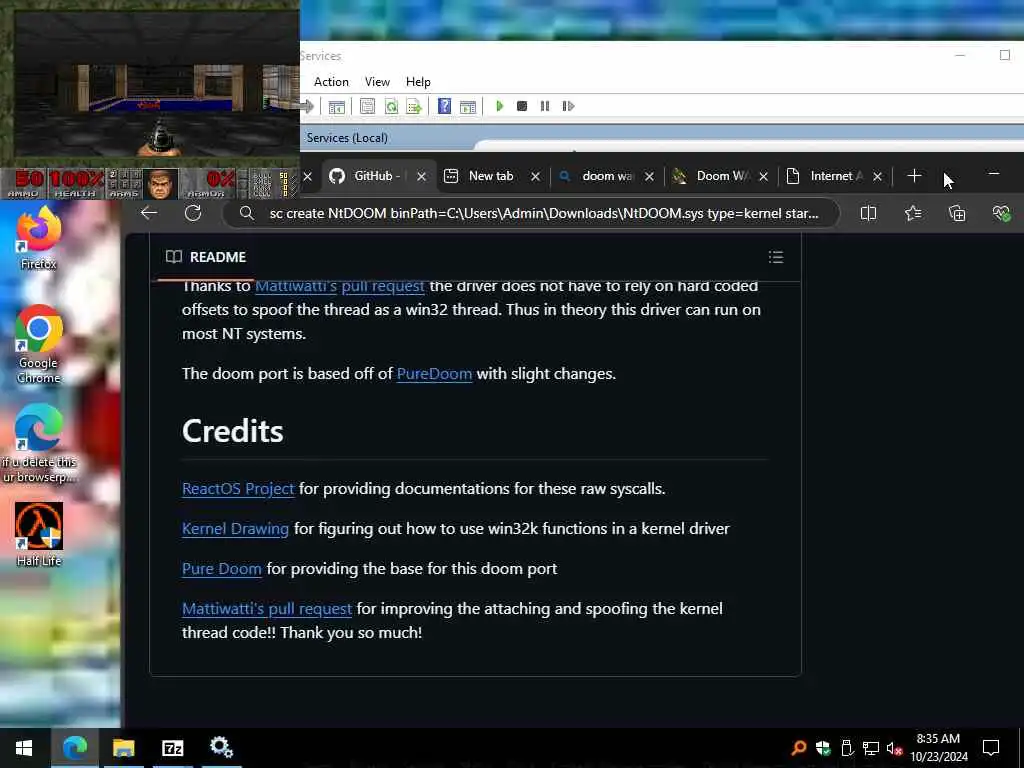Screen dimensions: 1024x768
Task: Open the Kernel Drawing link
Action: (235, 528)
